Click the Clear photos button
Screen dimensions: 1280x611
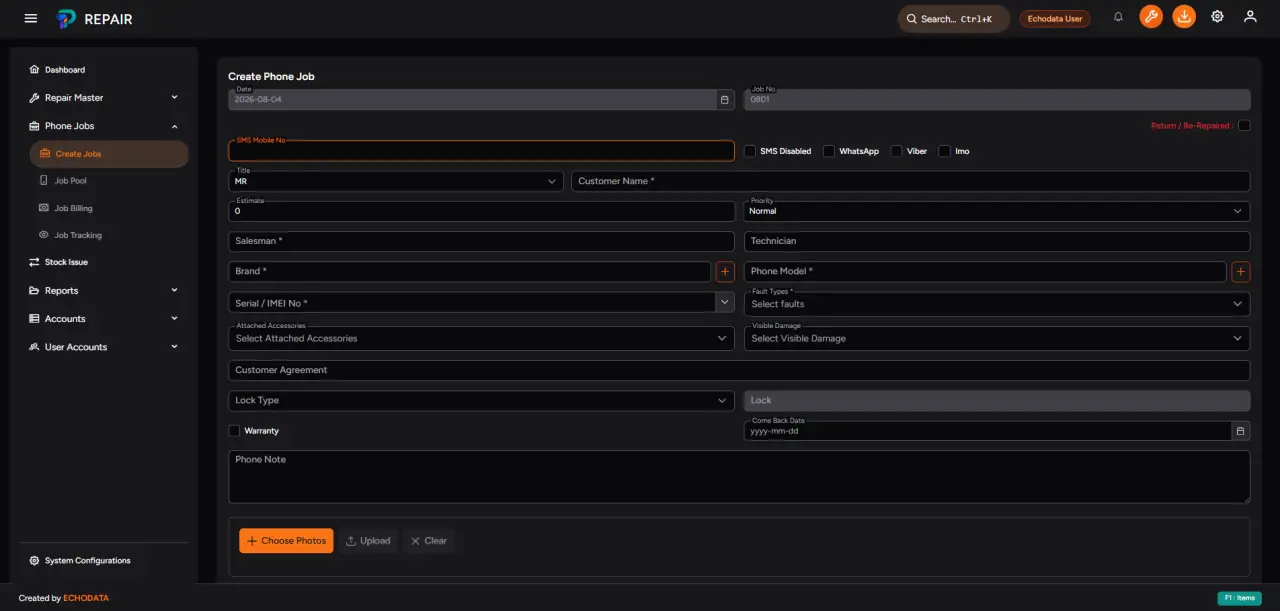(x=429, y=541)
